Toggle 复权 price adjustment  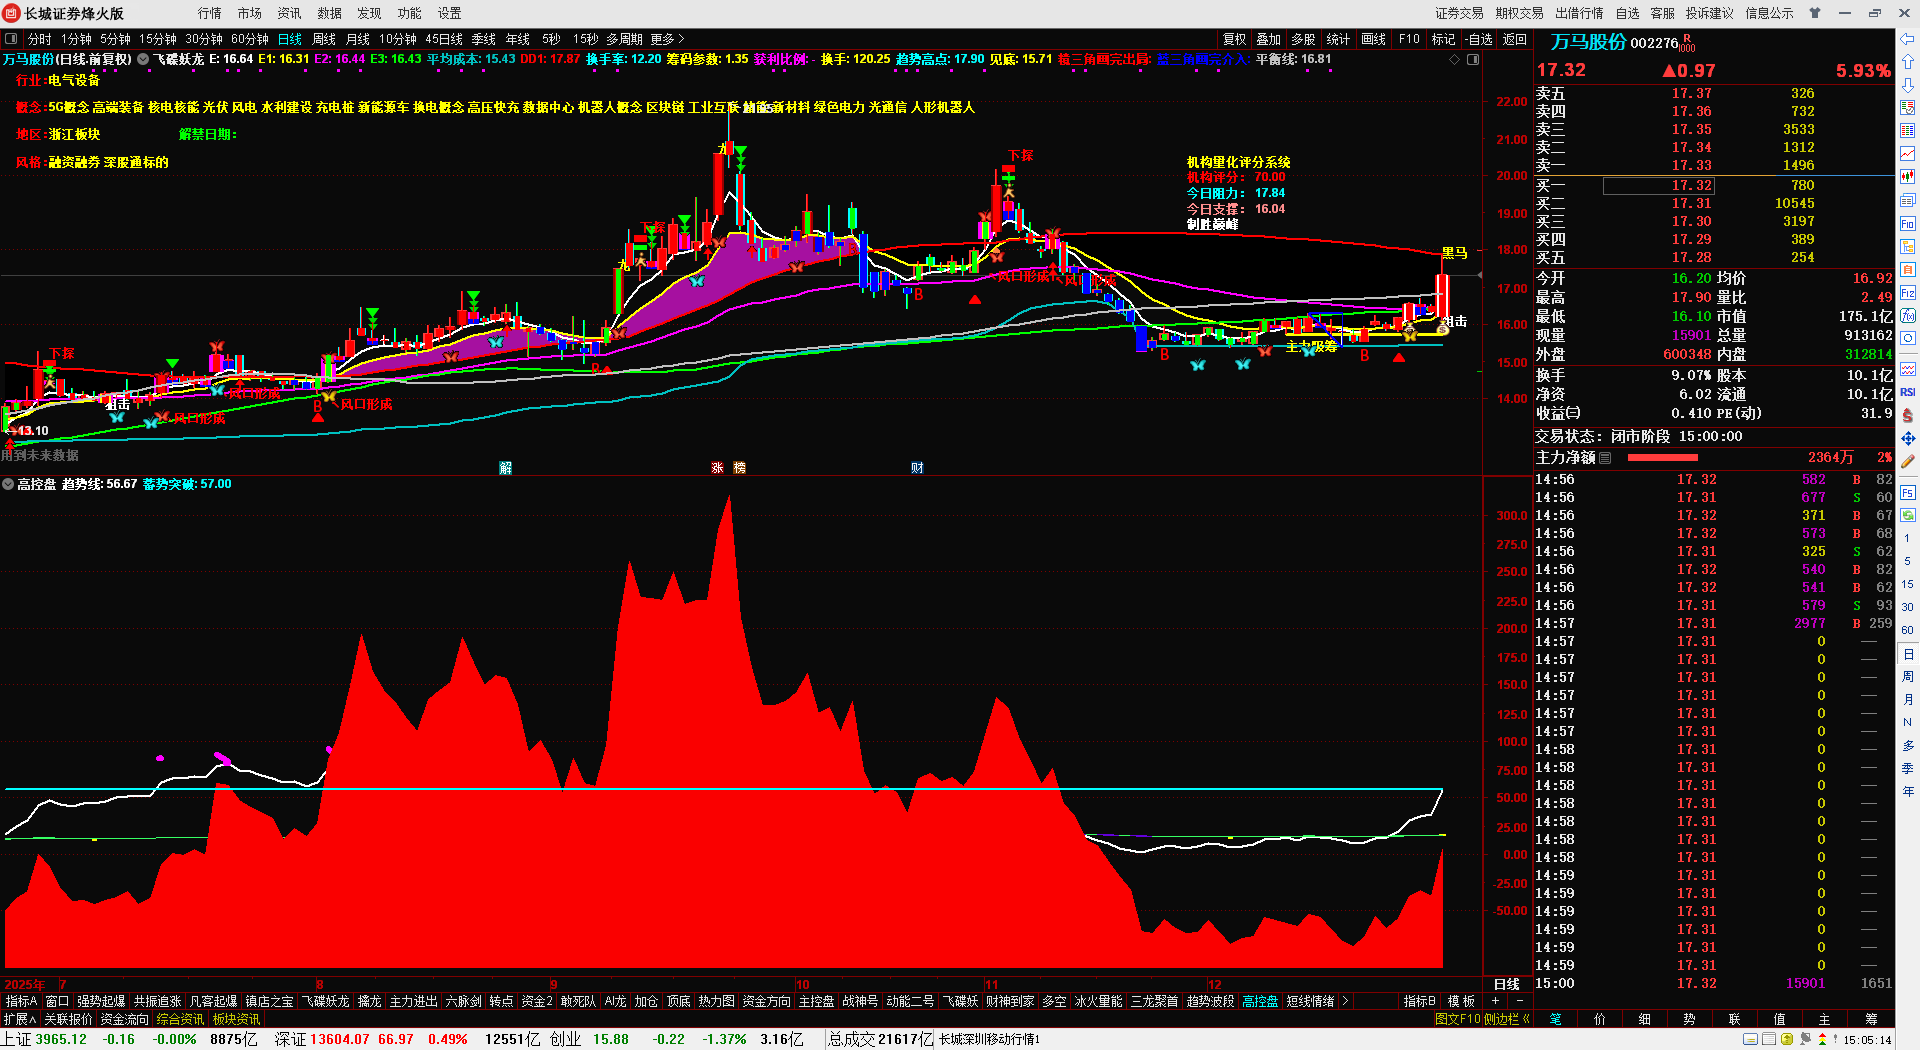[1235, 39]
